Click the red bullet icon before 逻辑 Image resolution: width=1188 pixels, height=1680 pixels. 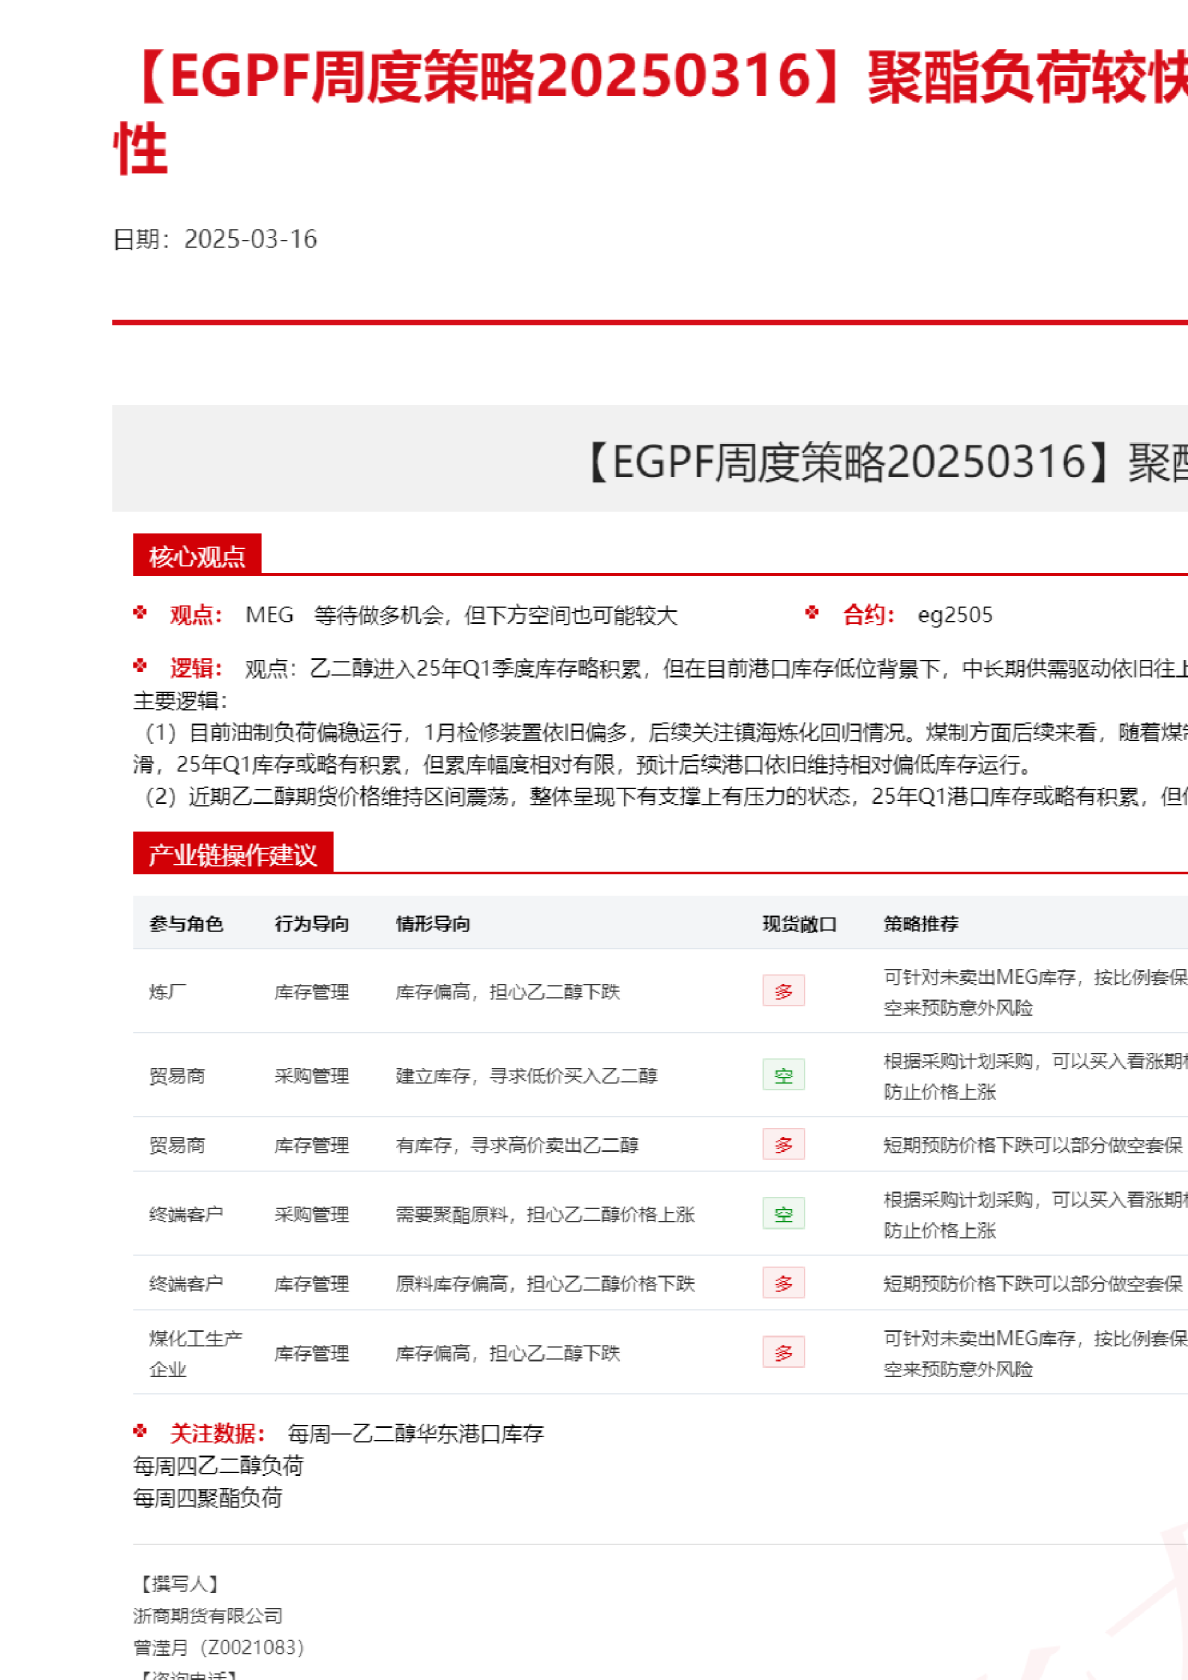pos(140,666)
